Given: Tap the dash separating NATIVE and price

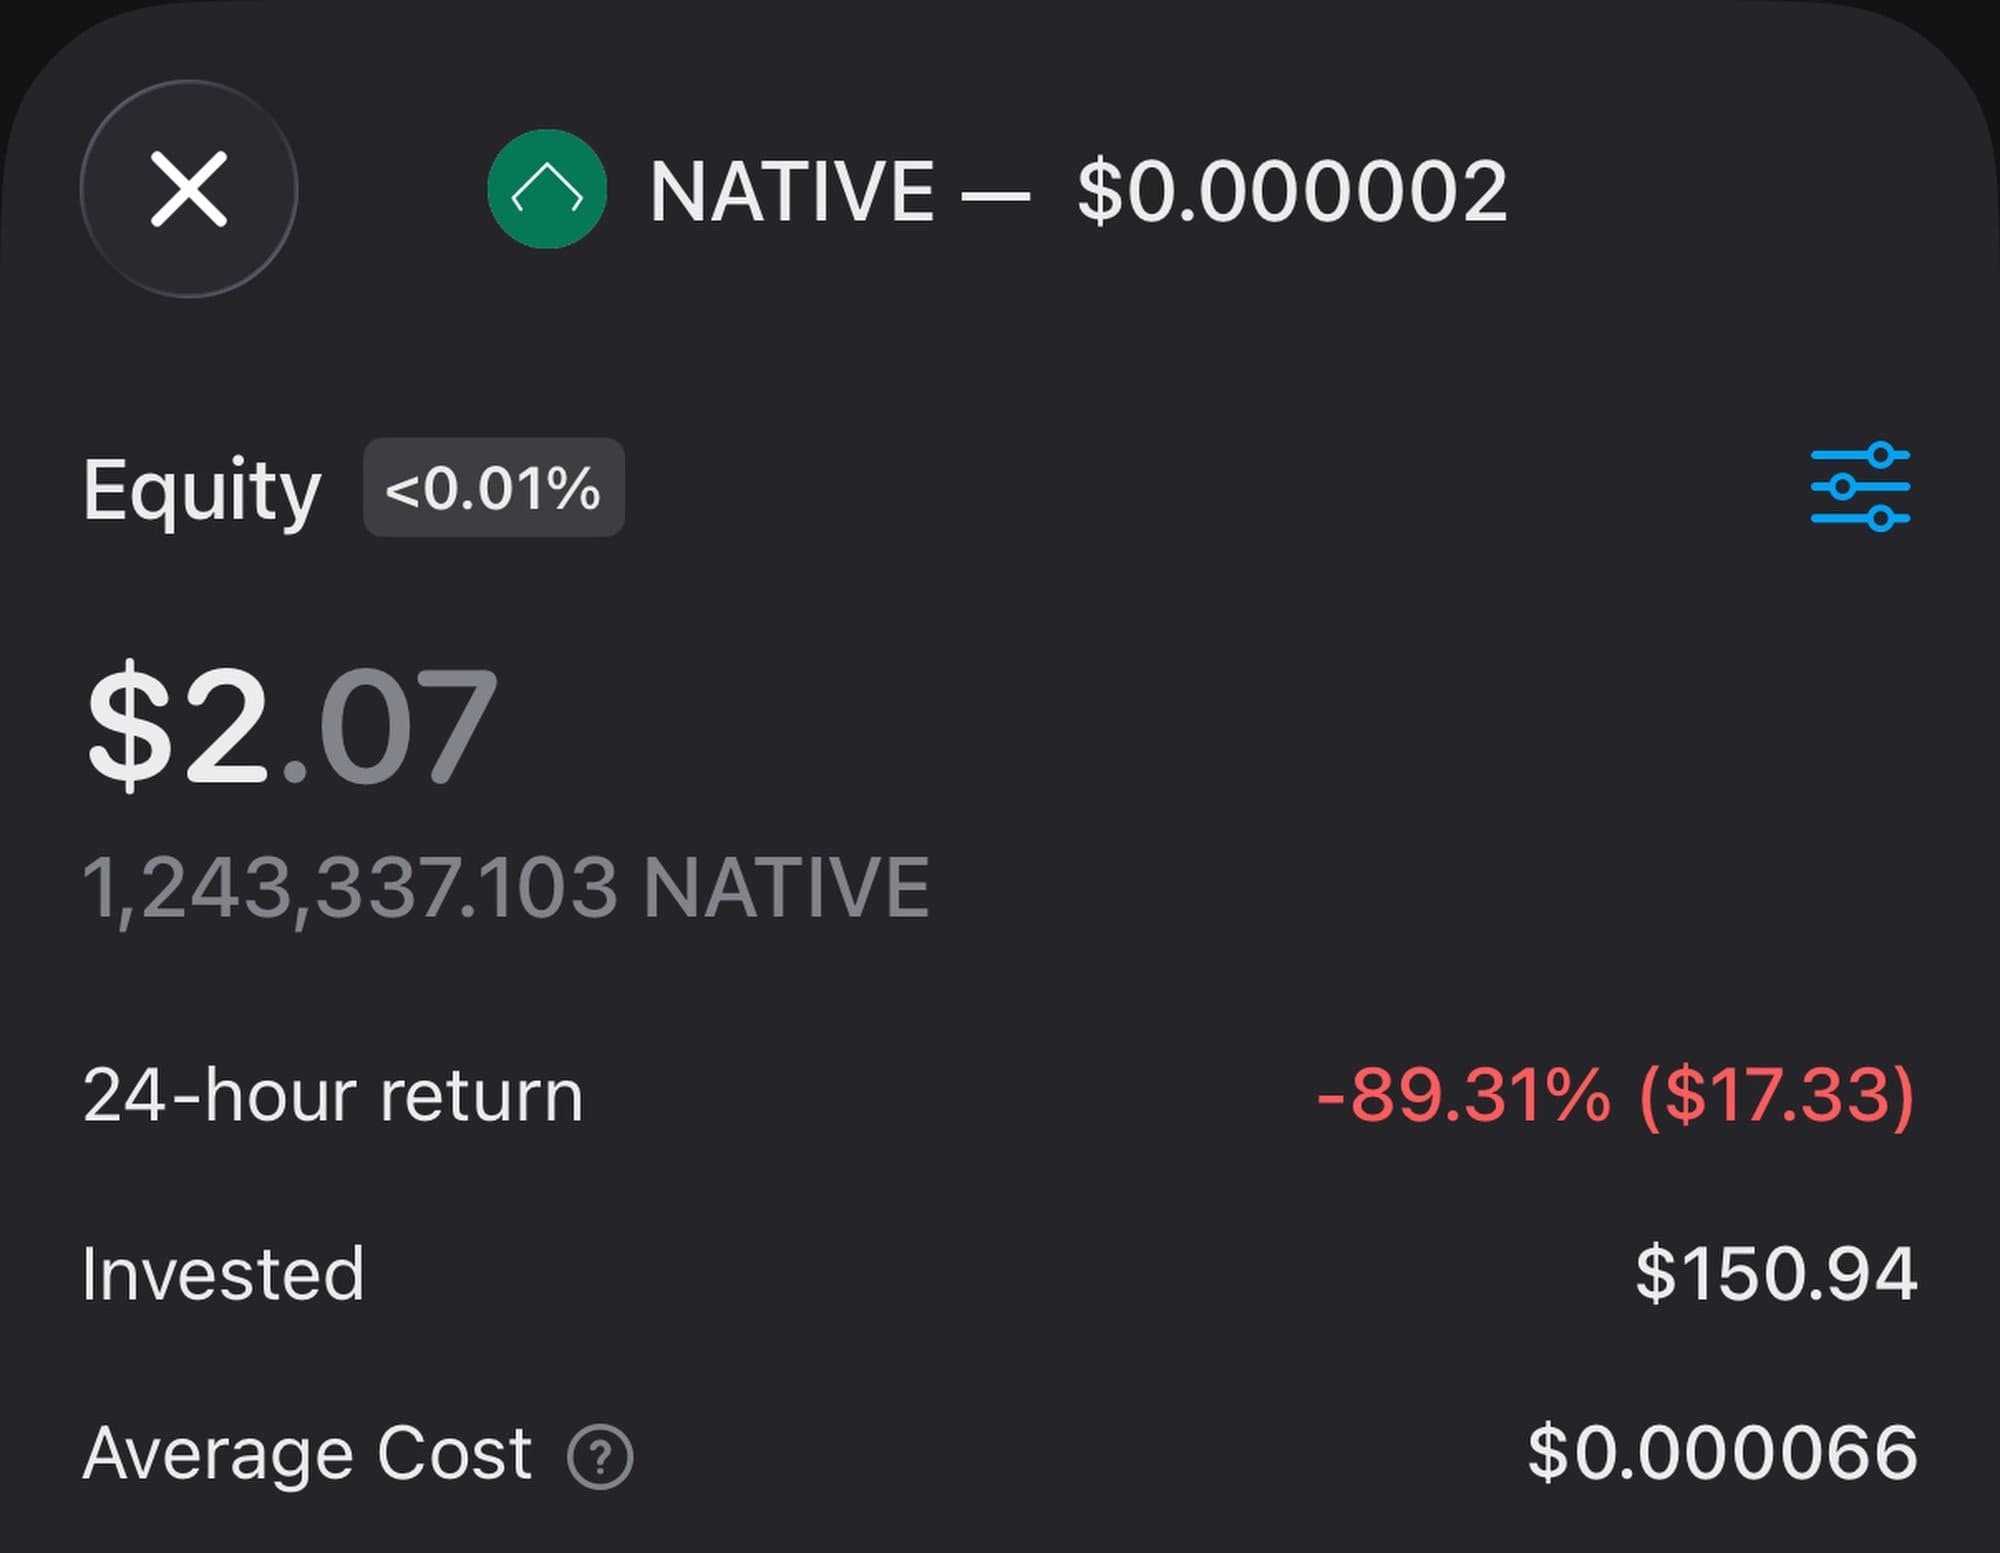Looking at the screenshot, I should (995, 195).
